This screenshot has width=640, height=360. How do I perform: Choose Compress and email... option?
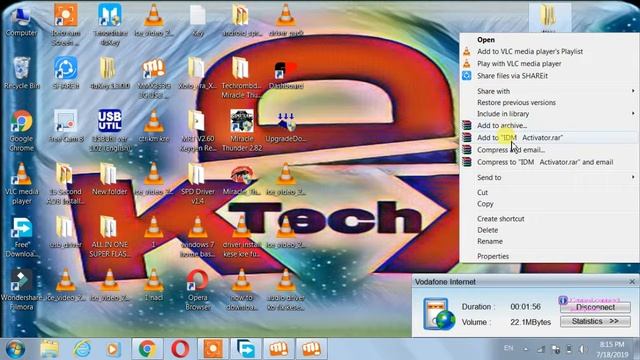pos(511,150)
